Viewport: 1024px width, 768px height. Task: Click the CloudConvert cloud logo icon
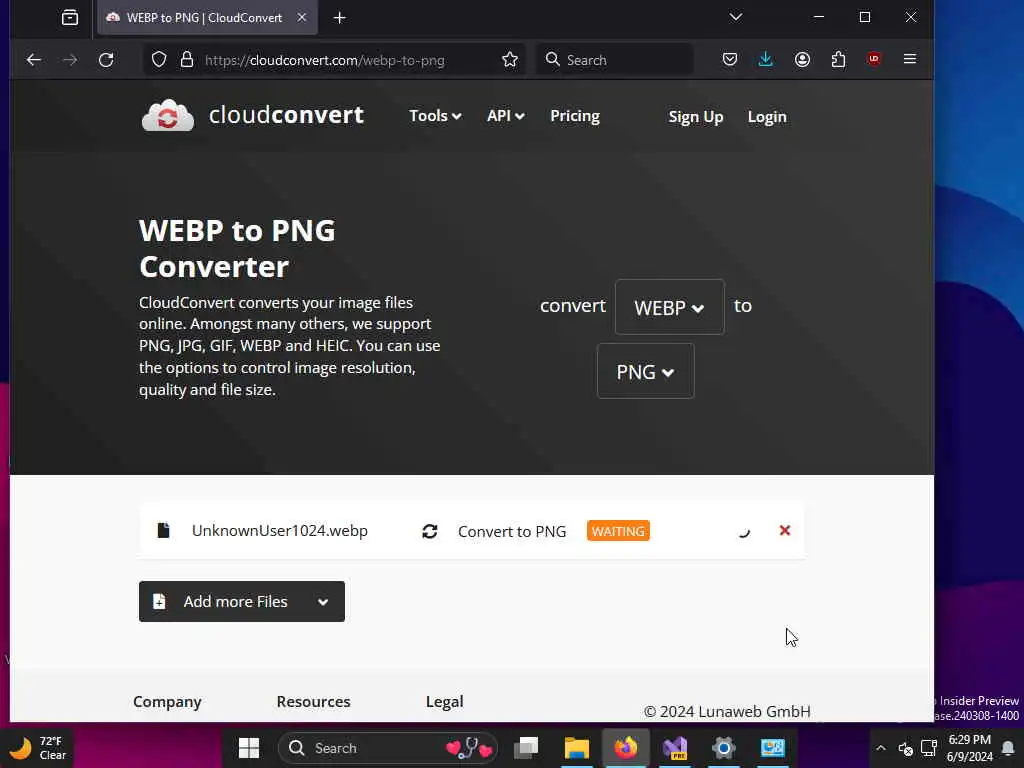tap(168, 116)
